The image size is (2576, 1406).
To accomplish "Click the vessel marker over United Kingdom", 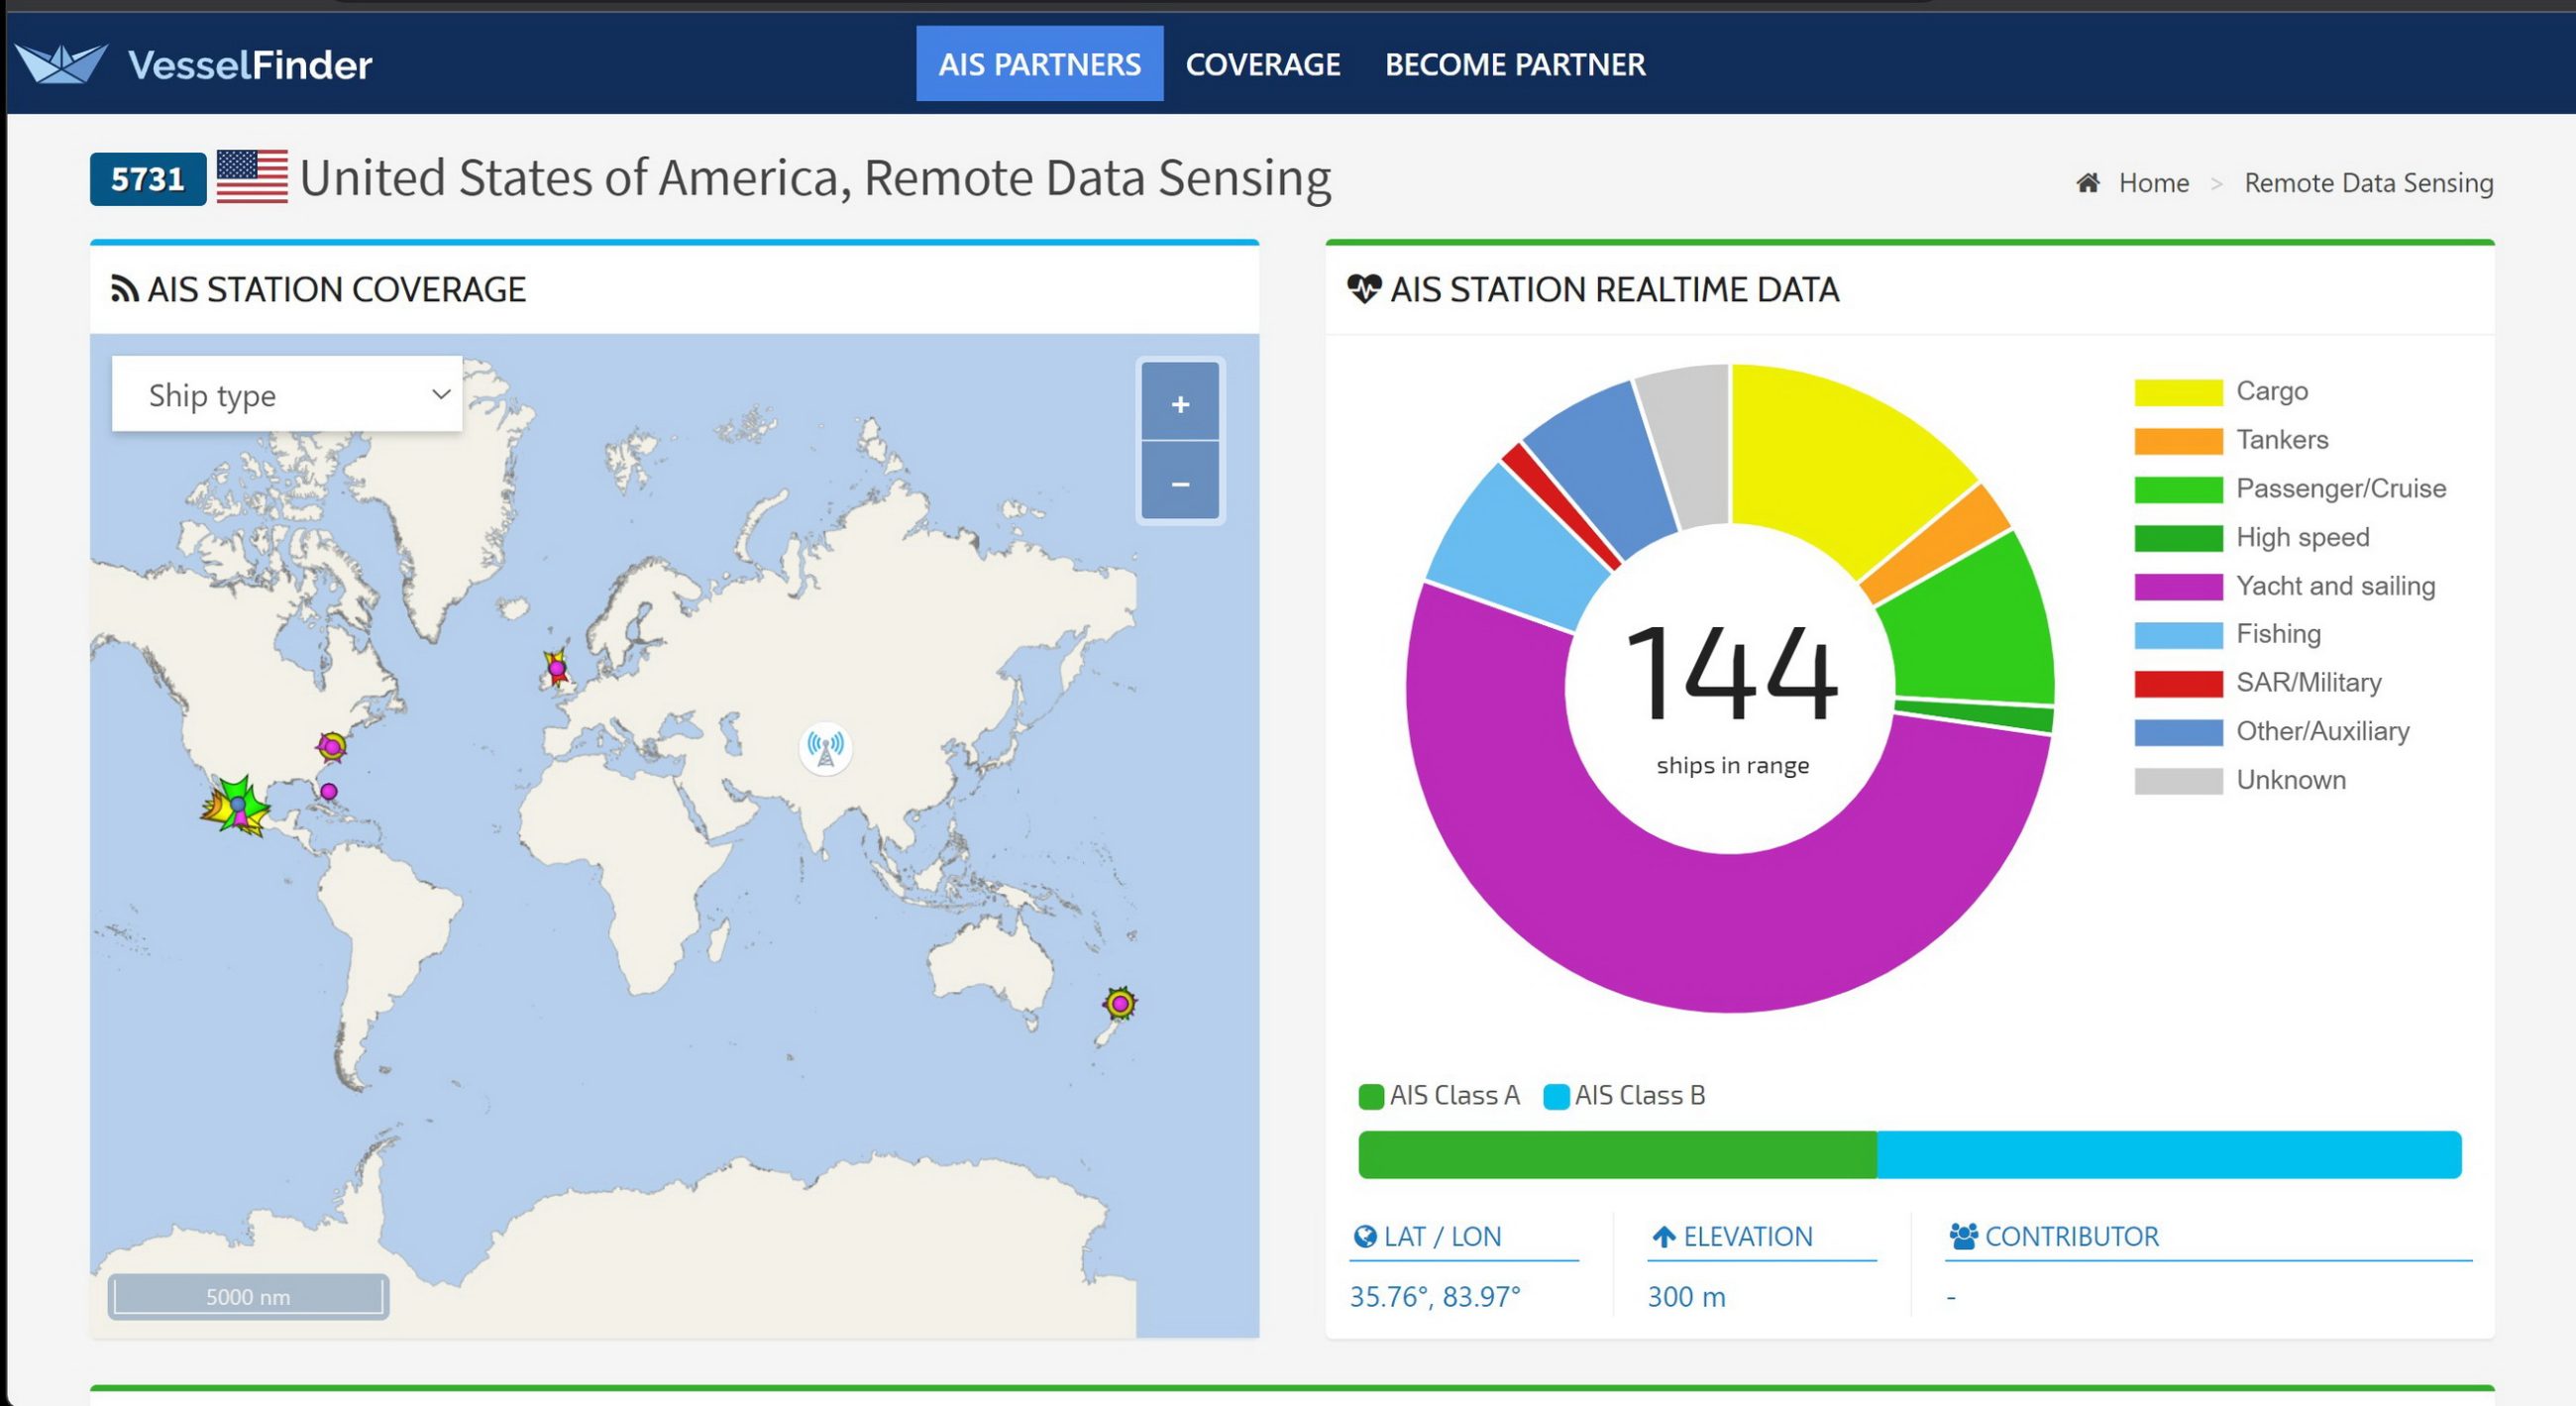I will click(557, 667).
